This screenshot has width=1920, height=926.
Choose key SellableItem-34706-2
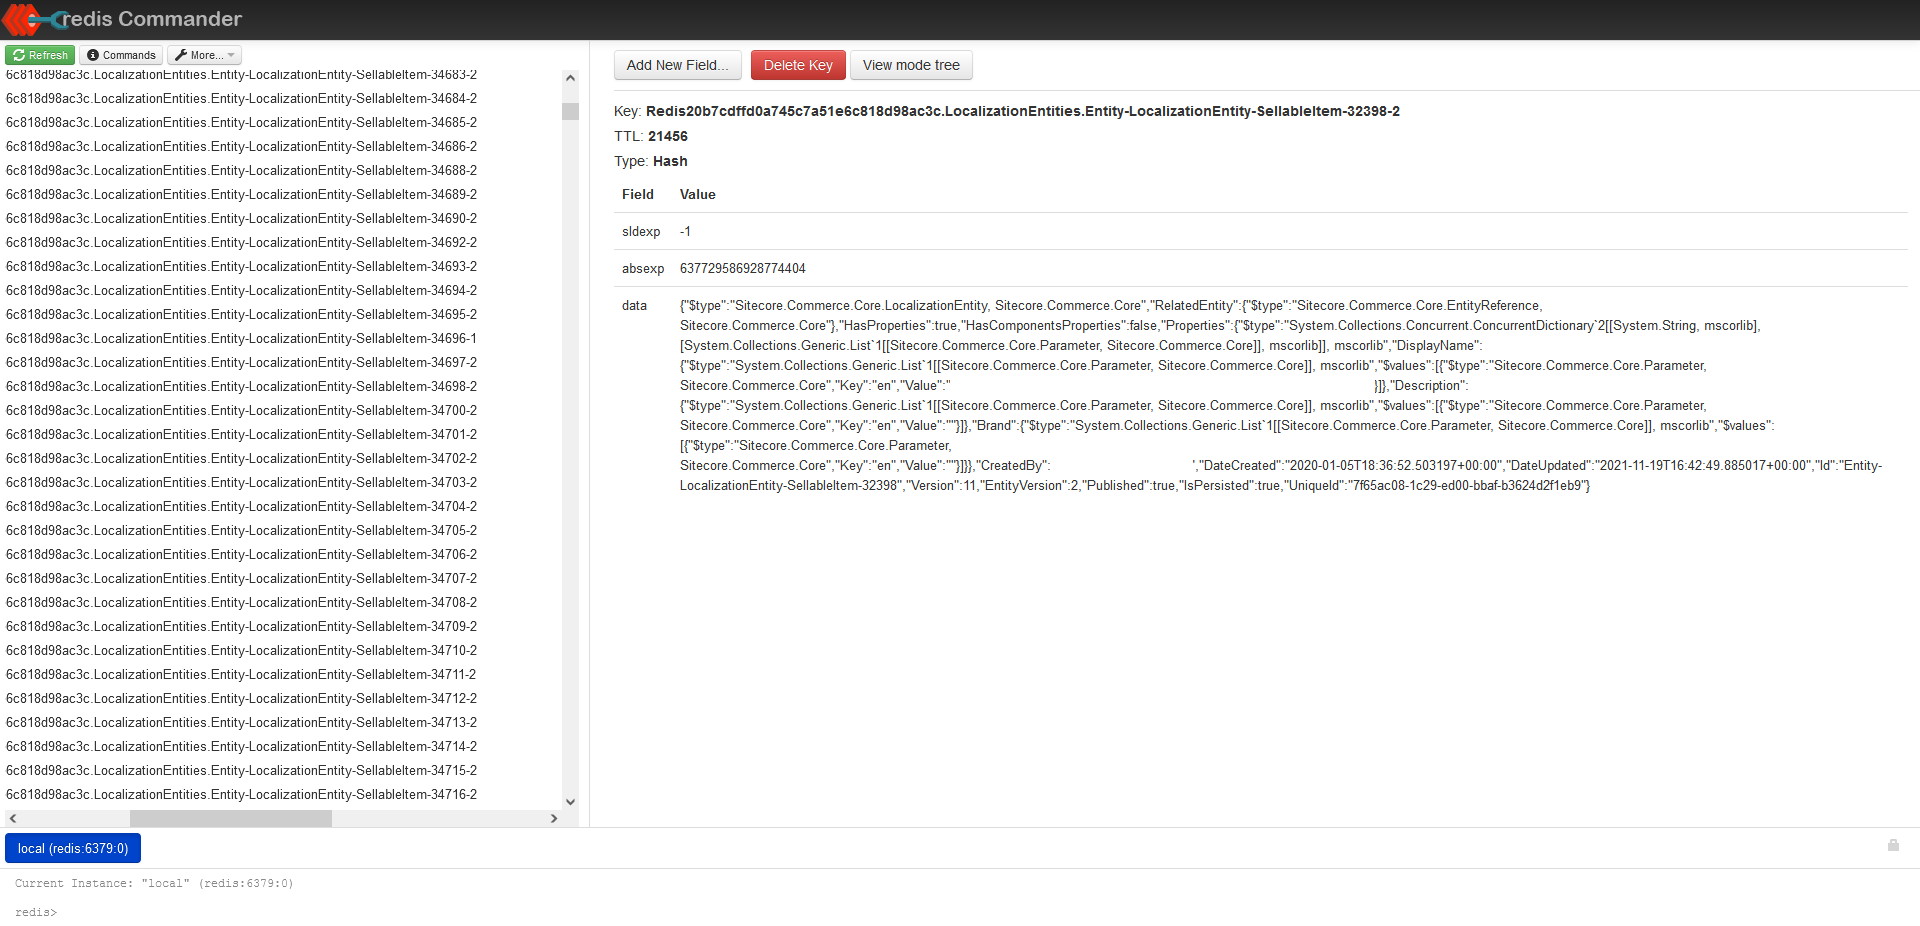(241, 554)
